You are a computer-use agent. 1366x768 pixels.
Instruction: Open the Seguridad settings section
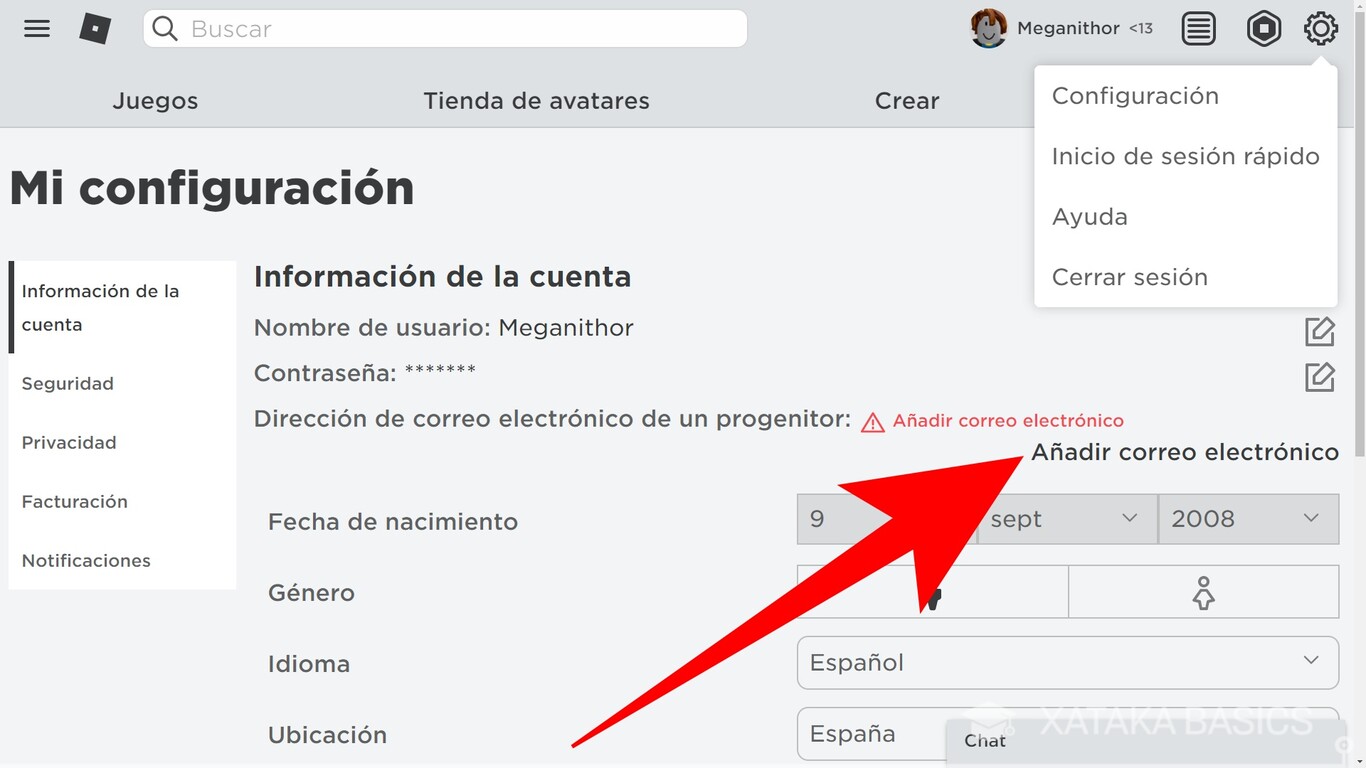67,383
